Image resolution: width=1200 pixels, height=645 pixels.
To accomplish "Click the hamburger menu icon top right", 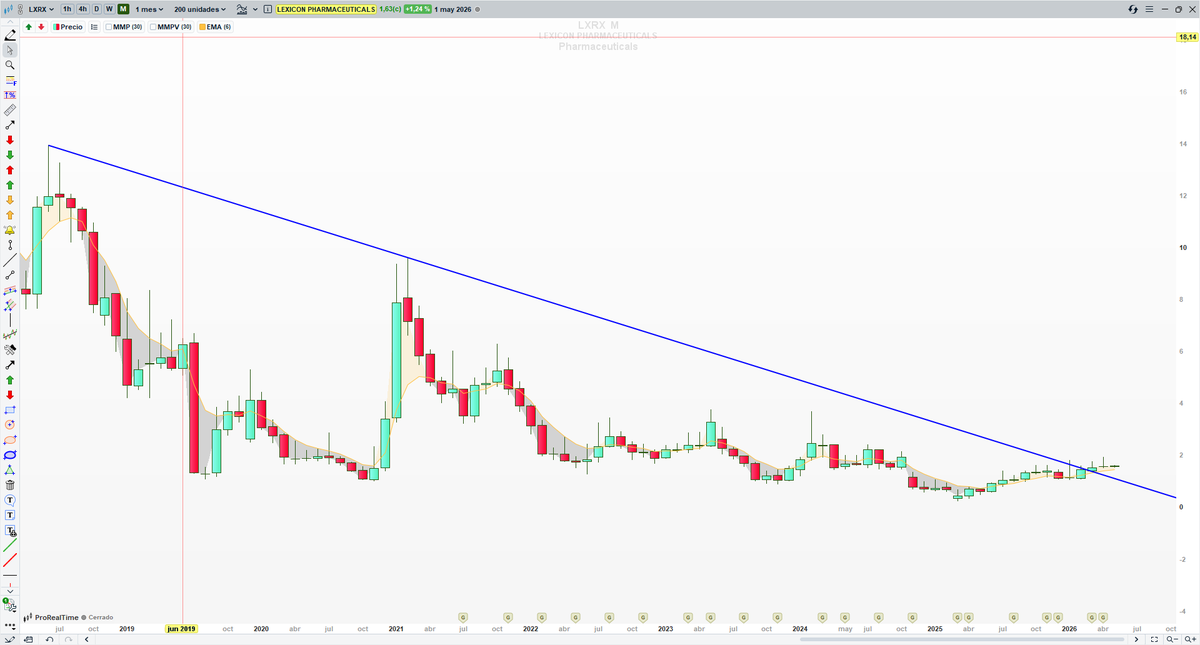I will (x=1149, y=9).
